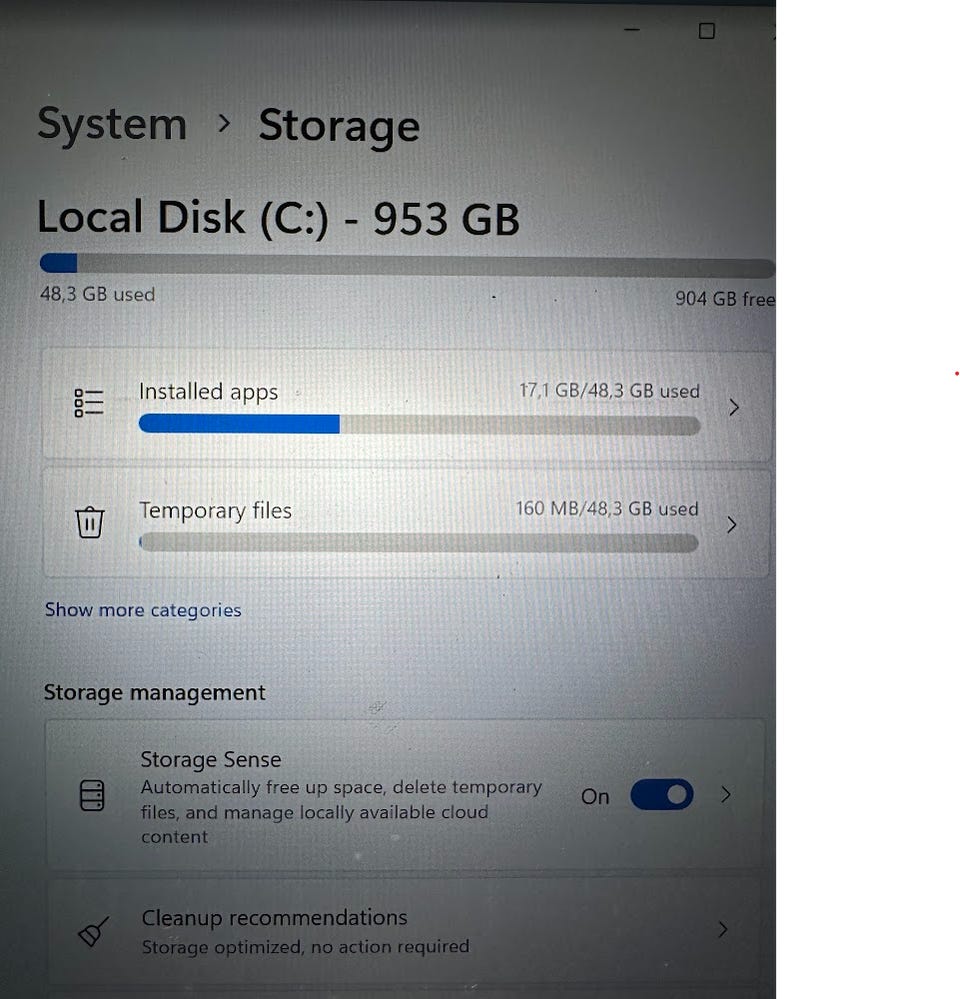Viewport: 960px width, 999px height.
Task: Click the Local Disk C: usage bar
Action: coord(406,266)
